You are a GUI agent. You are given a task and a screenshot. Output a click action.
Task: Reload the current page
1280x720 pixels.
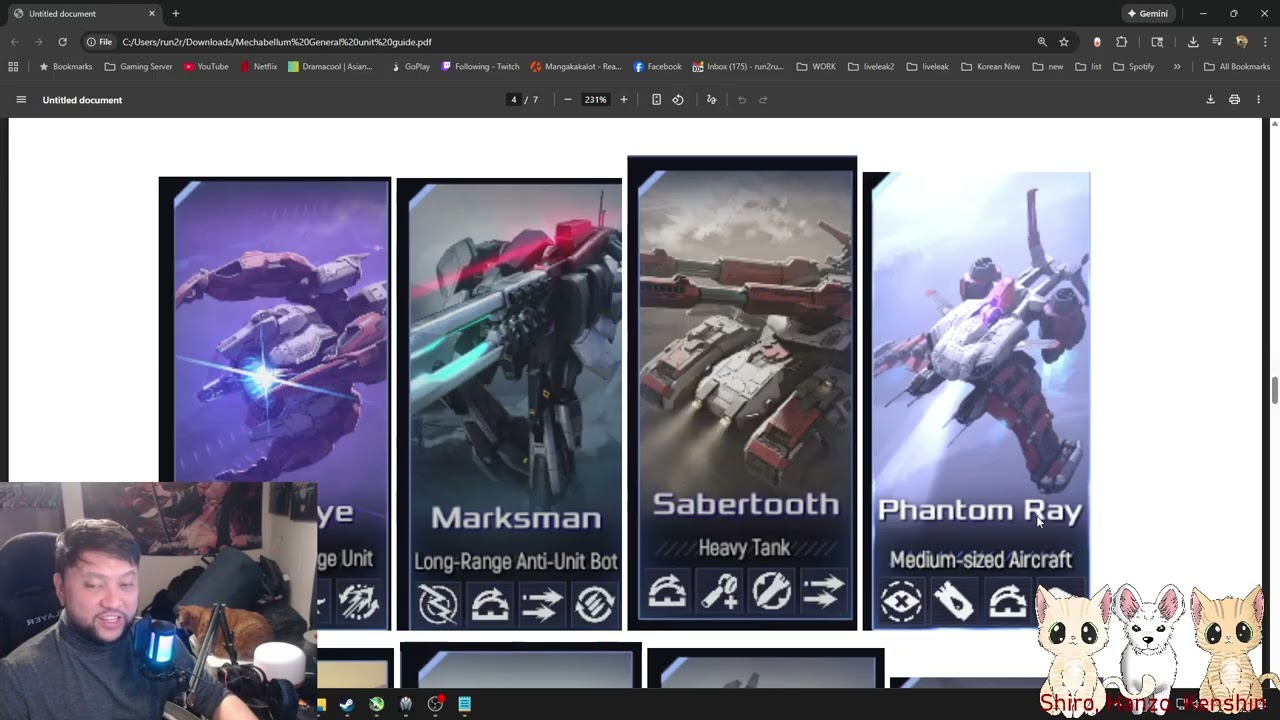63,42
